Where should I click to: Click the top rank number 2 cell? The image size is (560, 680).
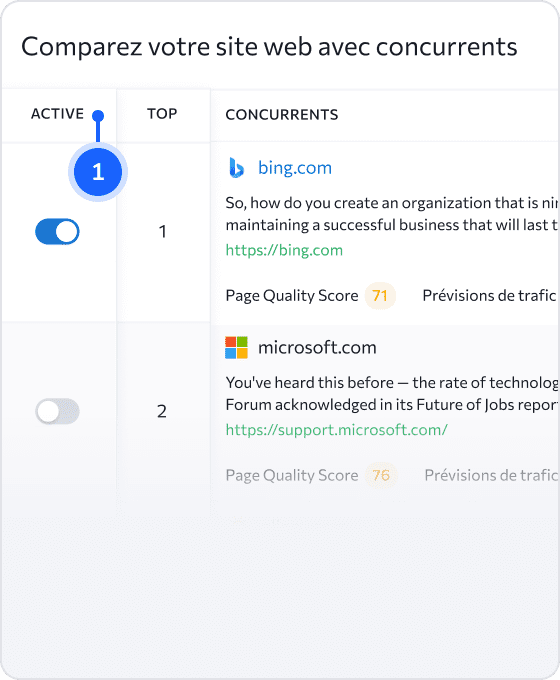point(162,411)
